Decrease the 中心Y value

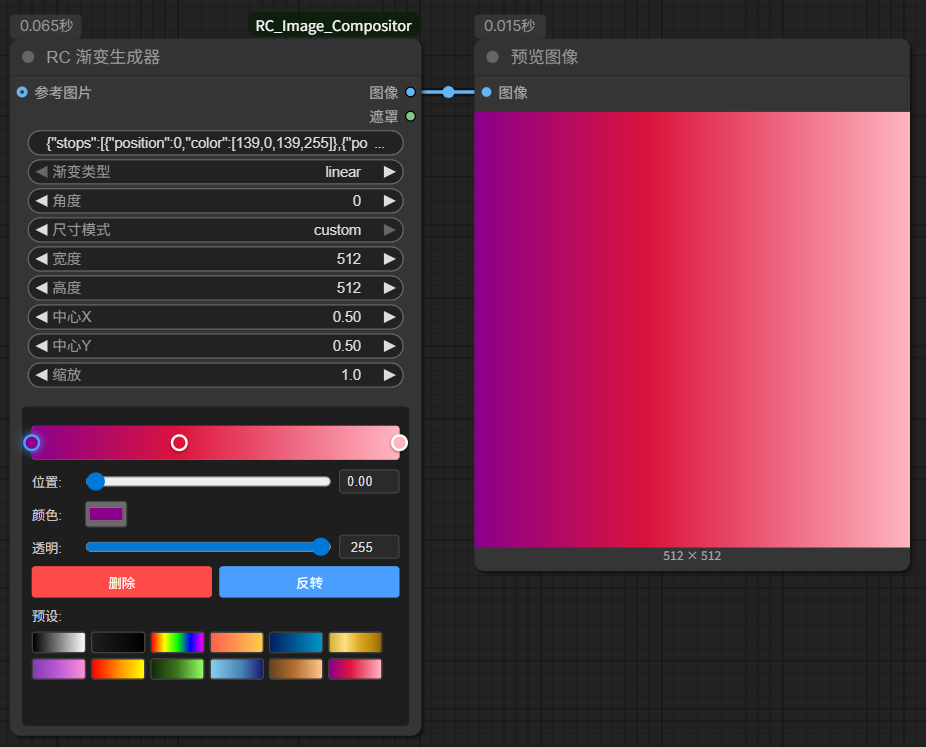click(41, 345)
